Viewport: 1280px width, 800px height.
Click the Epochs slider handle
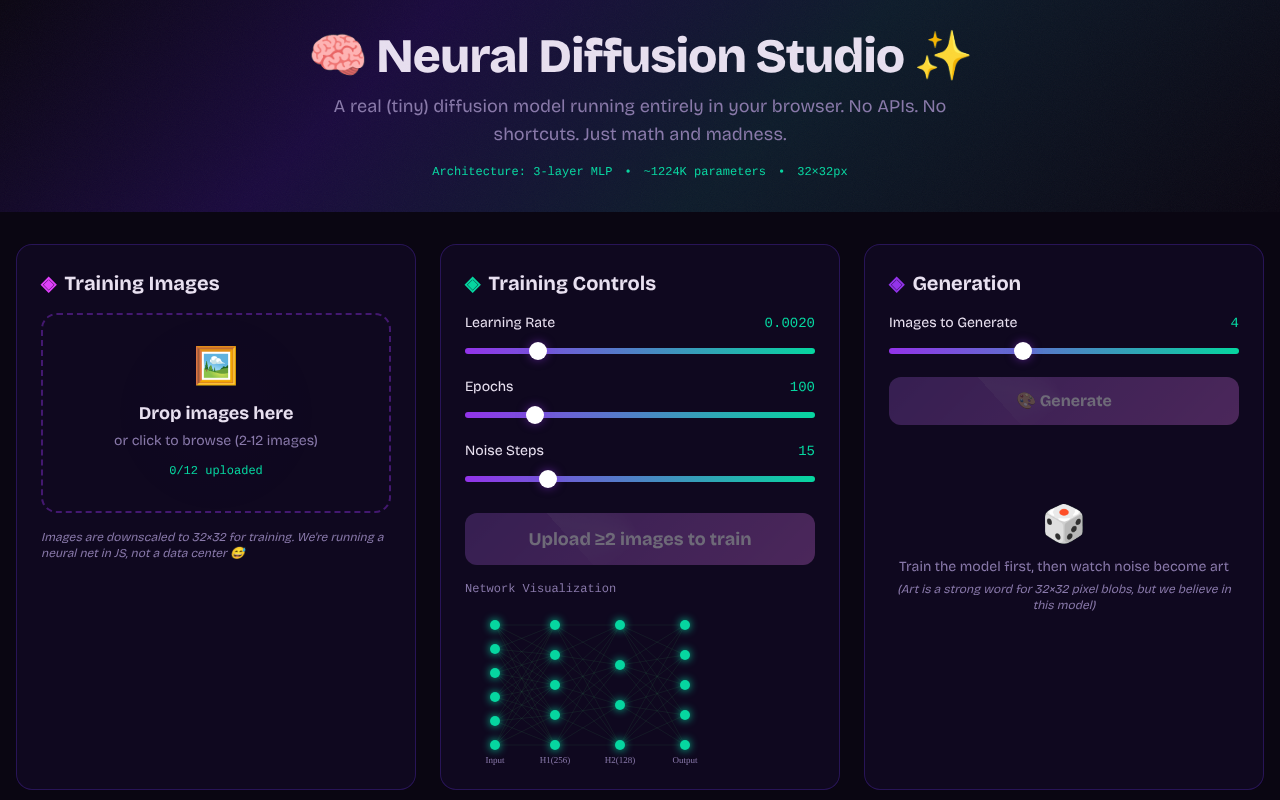(x=535, y=415)
